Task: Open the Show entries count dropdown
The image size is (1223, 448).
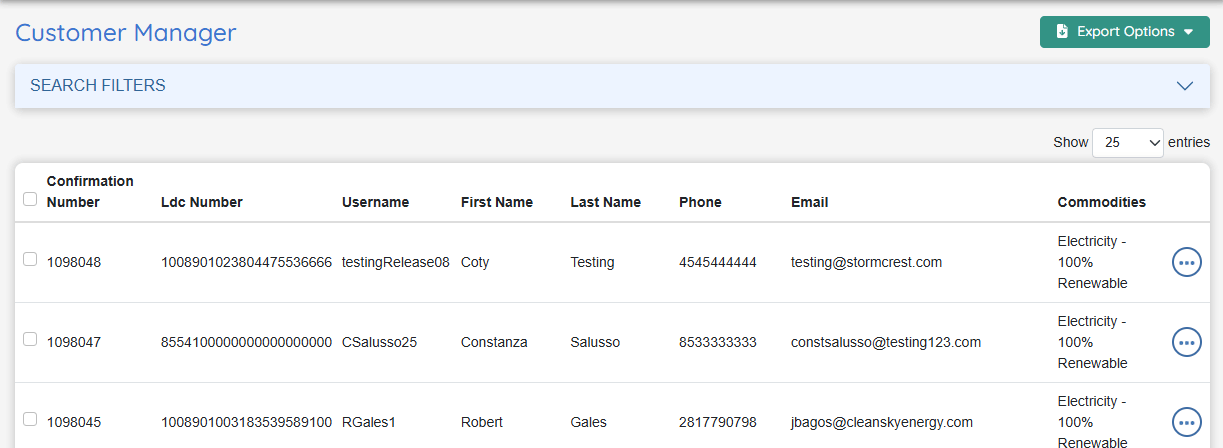Action: 1127,143
